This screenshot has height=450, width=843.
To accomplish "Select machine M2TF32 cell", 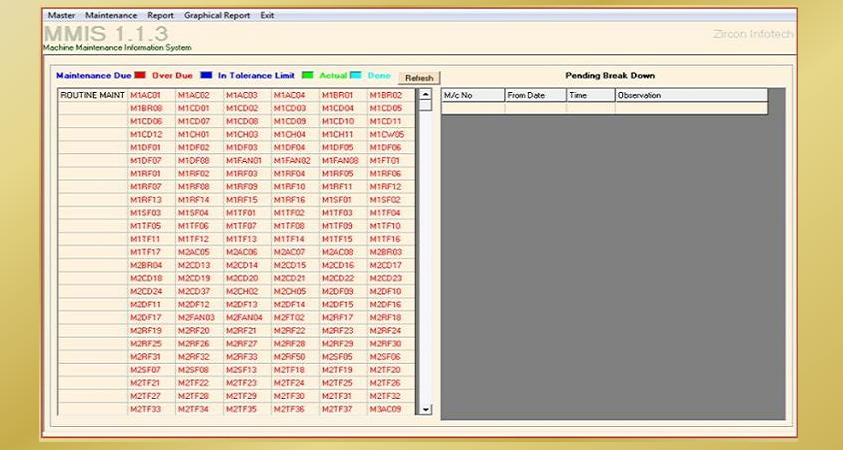I will point(391,396).
